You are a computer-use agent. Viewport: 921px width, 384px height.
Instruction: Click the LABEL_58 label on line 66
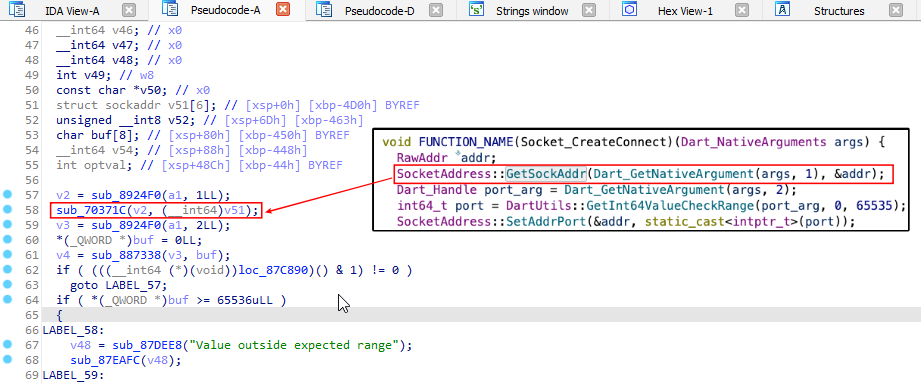pyautogui.click(x=70, y=330)
